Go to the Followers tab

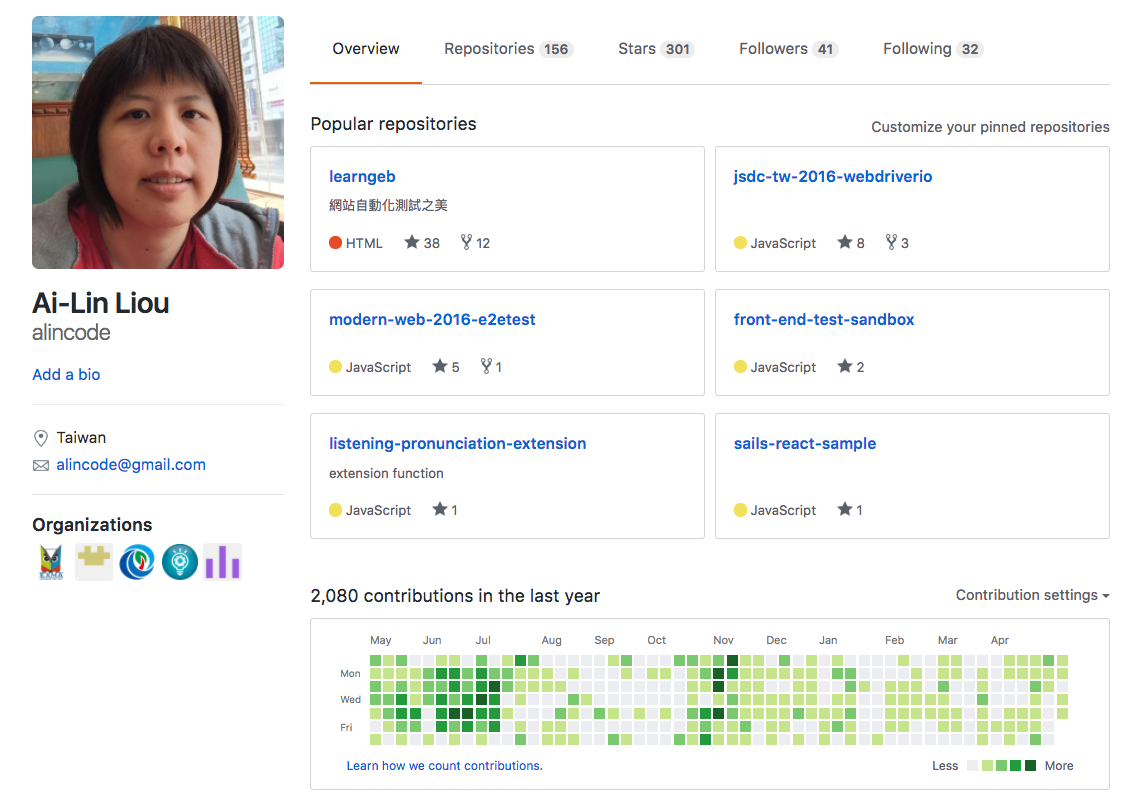coord(788,49)
